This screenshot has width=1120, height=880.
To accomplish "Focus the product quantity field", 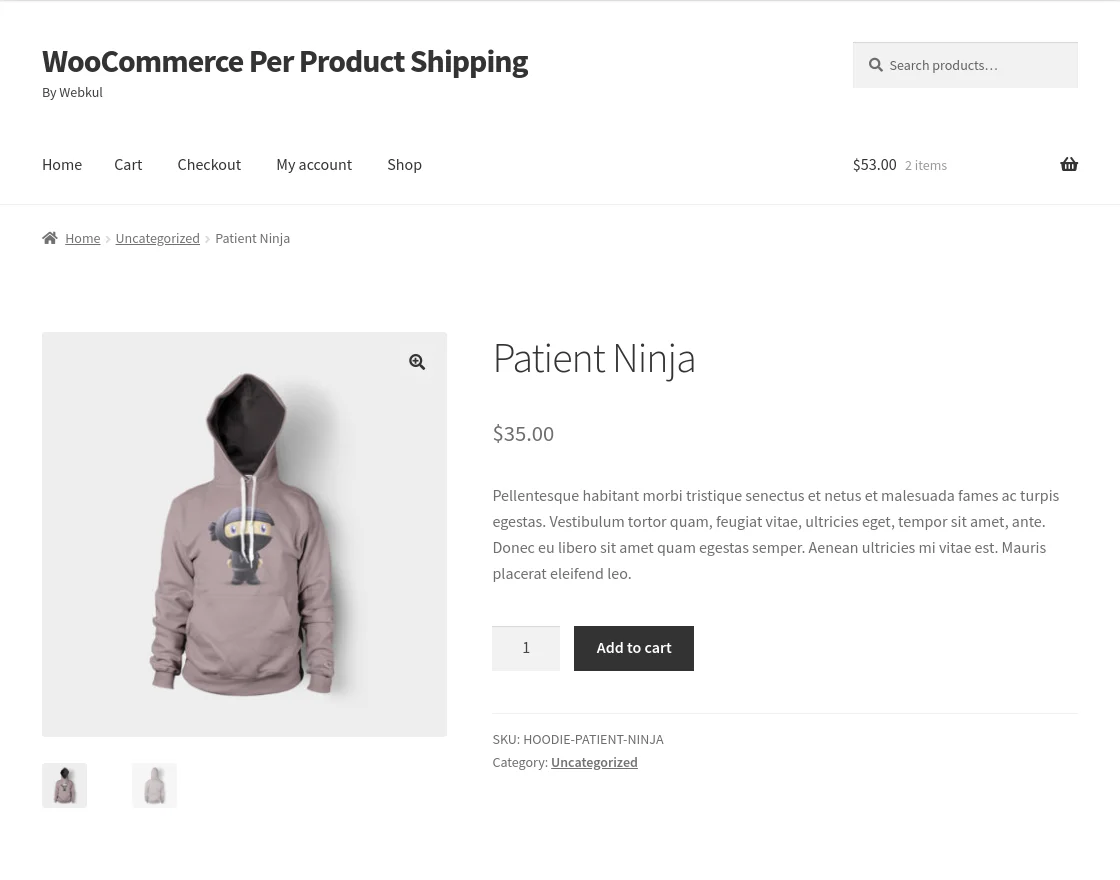I will [x=526, y=648].
